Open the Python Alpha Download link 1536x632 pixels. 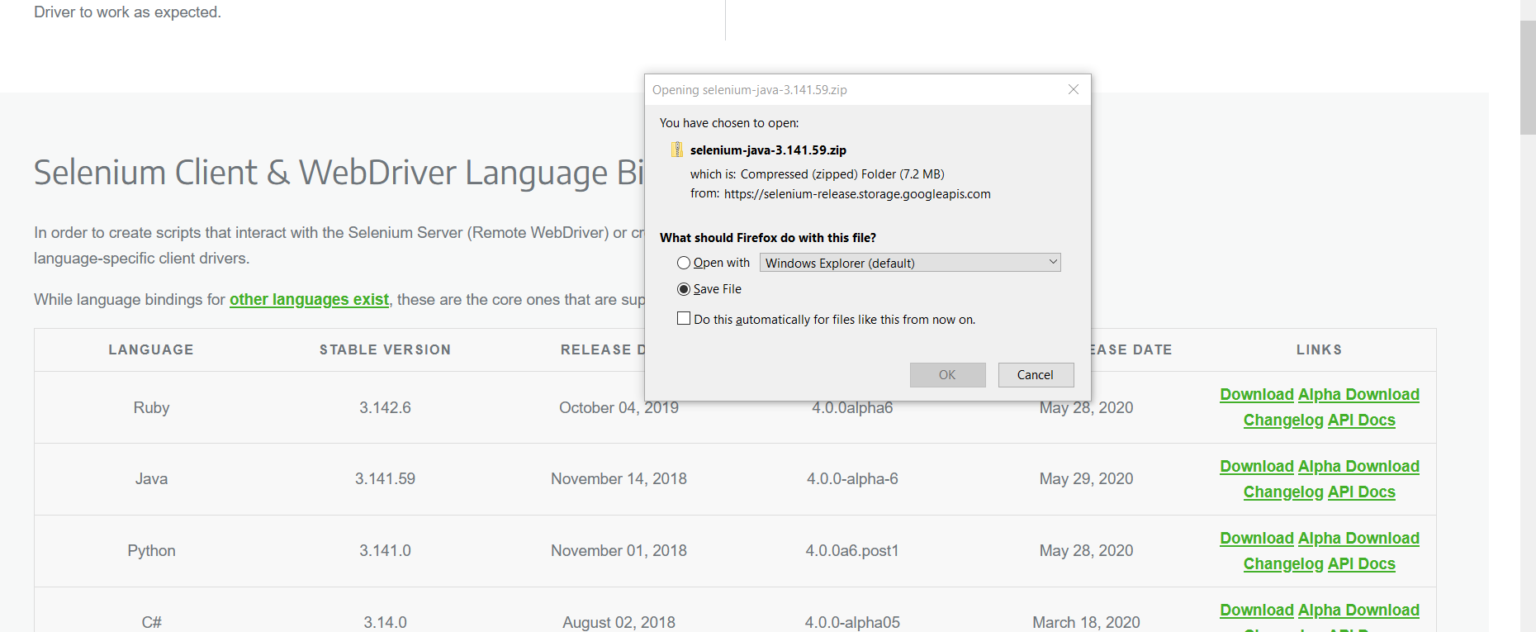[x=1359, y=538]
